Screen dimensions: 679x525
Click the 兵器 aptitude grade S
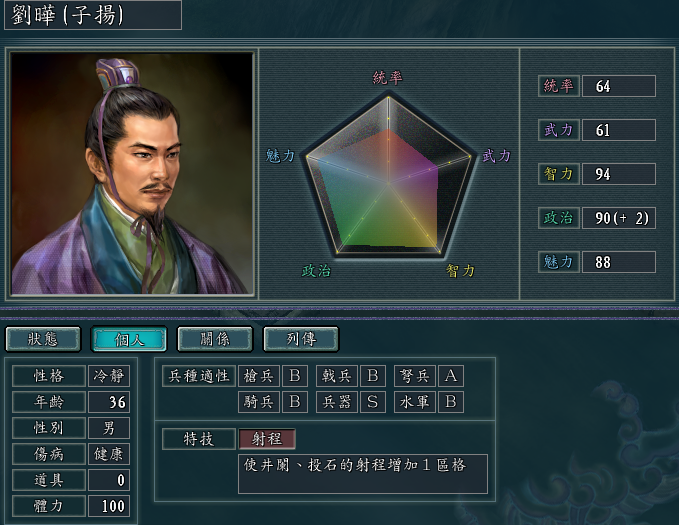tap(373, 402)
